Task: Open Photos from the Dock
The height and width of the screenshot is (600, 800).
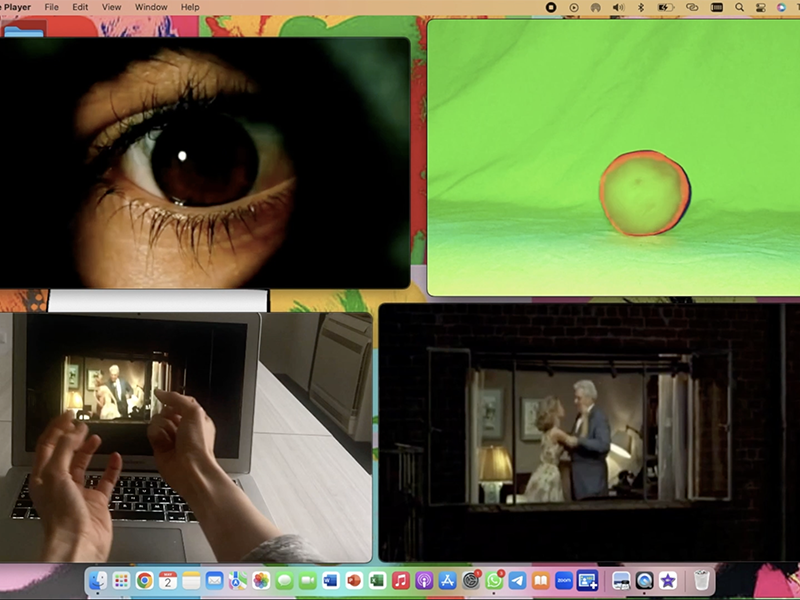Action: coord(261,580)
